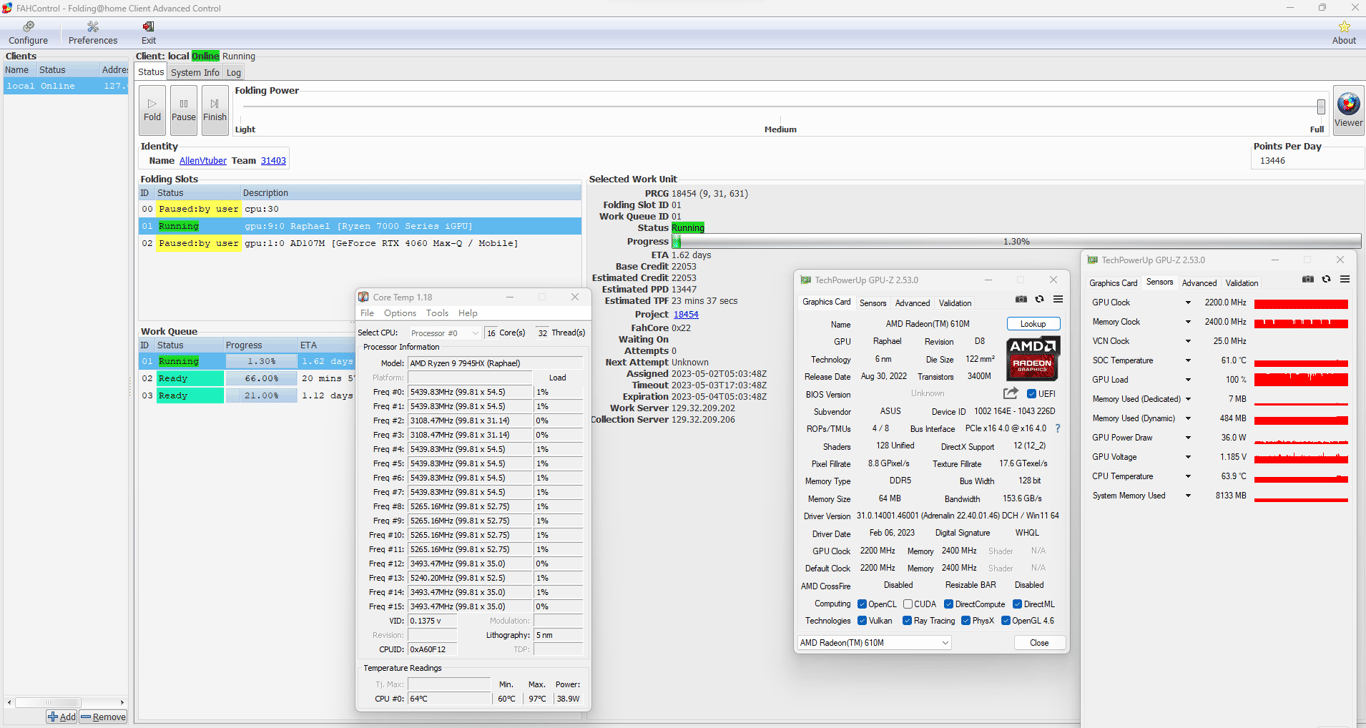Select the local Online client row
This screenshot has width=1366, height=728.
66,86
